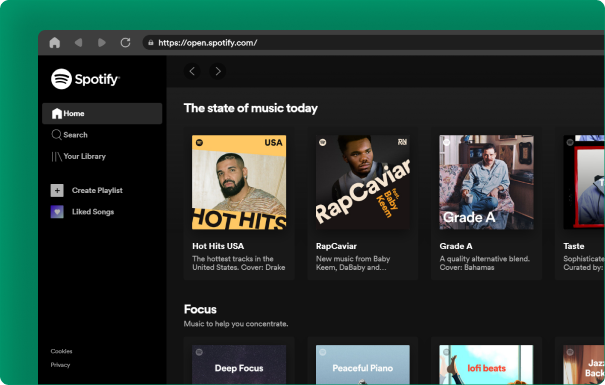This screenshot has width=605, height=385.
Task: Click 'Music to help you concentrate' subtitle
Action: coord(236,324)
